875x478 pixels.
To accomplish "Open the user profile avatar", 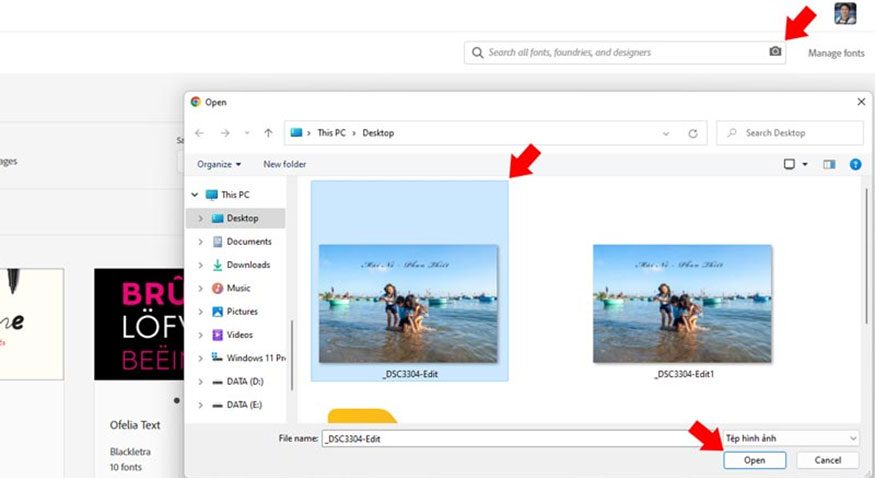I will point(845,13).
